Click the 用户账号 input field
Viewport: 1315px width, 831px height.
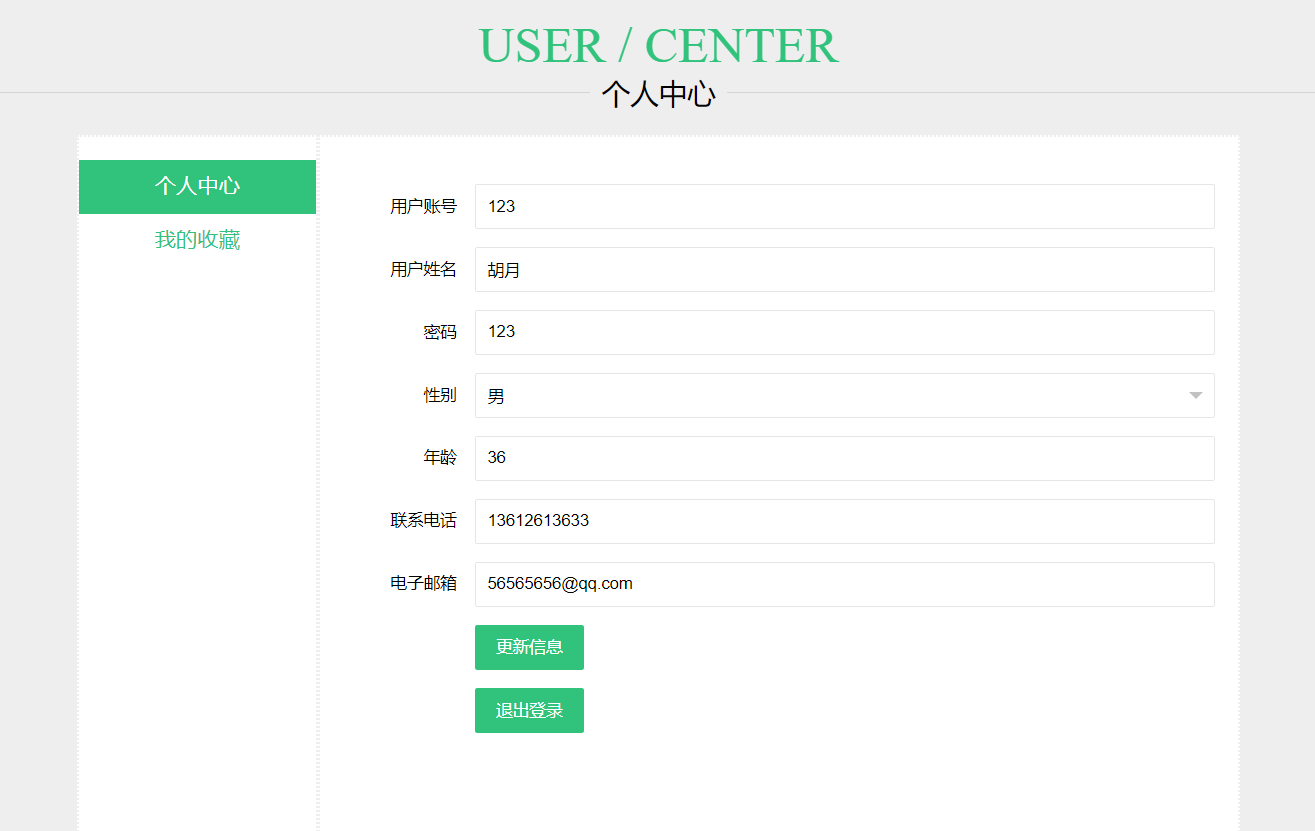pyautogui.click(x=844, y=206)
